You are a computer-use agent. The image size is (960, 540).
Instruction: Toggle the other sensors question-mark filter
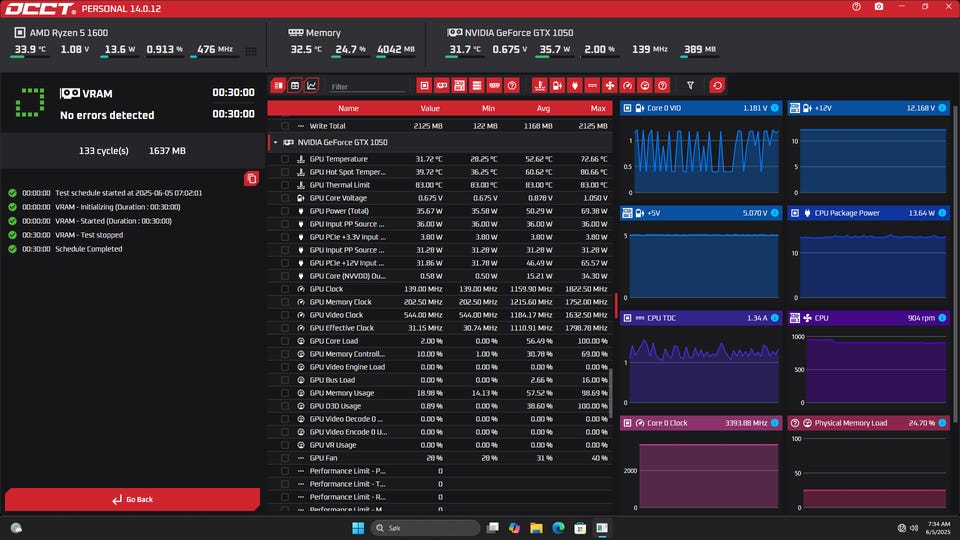pos(662,86)
